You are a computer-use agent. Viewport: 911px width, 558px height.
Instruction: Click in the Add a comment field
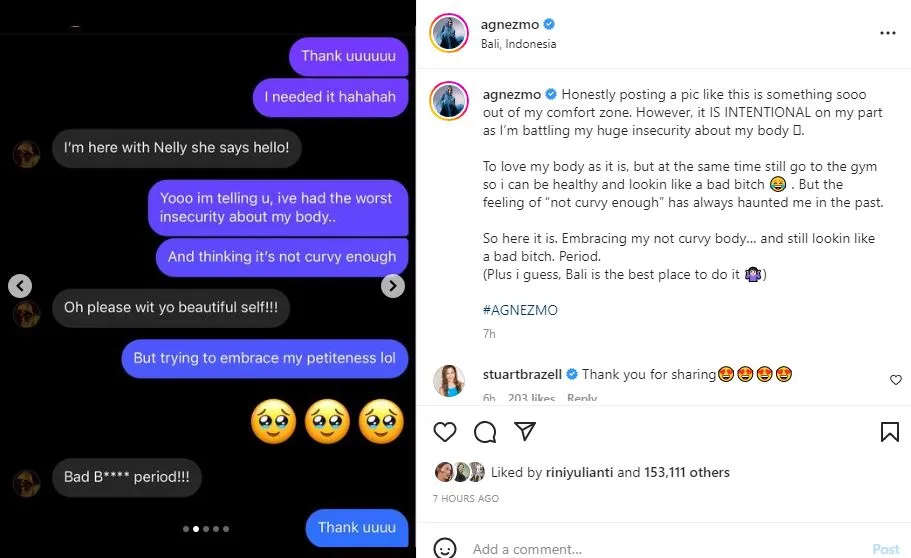(662, 549)
